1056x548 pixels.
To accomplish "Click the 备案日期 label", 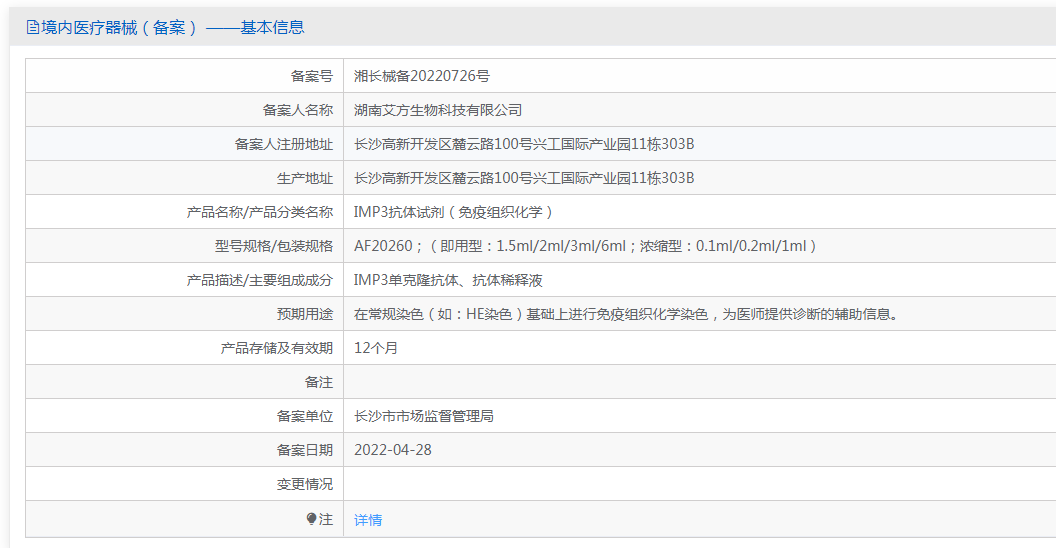I will [x=304, y=450].
